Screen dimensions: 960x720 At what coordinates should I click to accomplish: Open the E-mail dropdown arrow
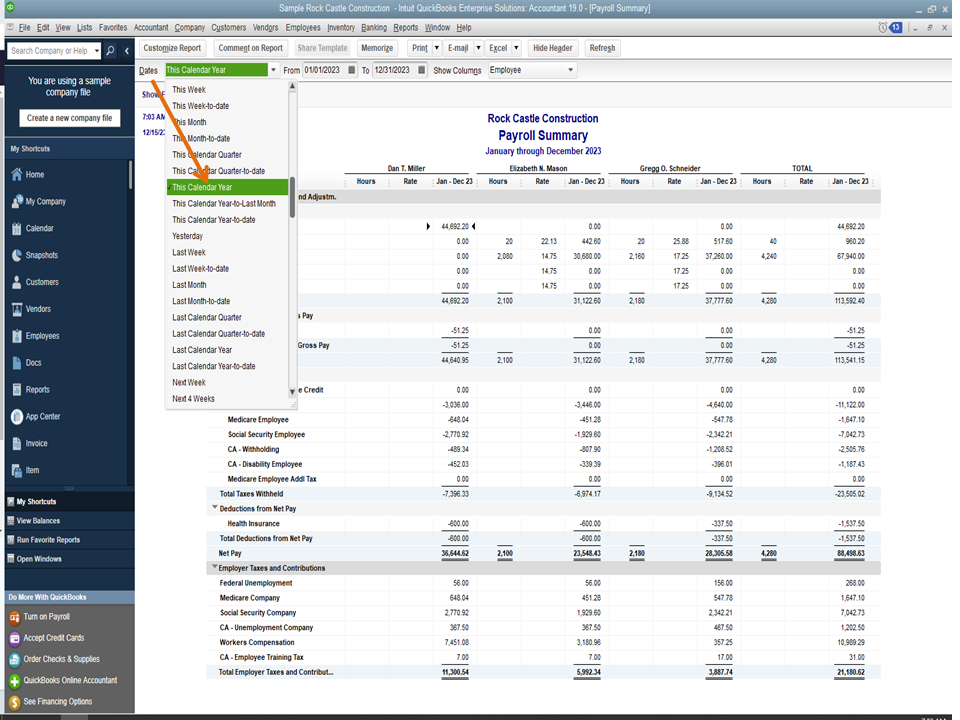[478, 48]
